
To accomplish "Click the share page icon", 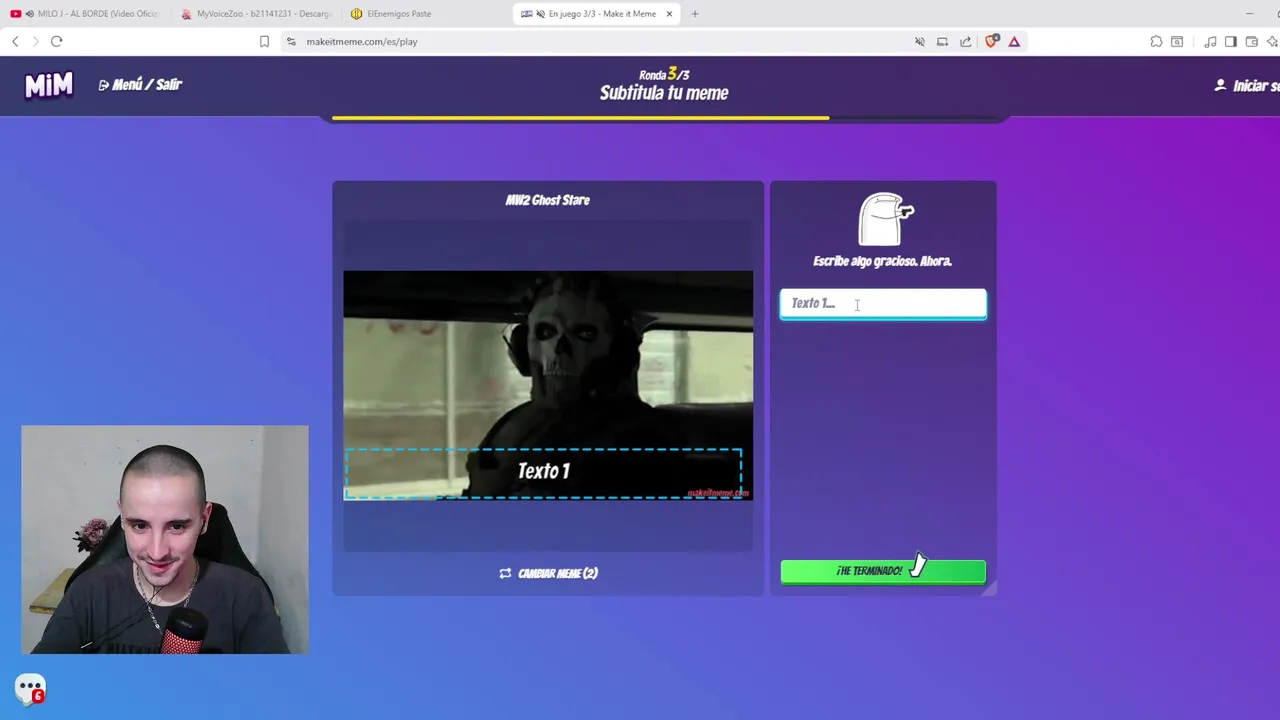I will (965, 41).
